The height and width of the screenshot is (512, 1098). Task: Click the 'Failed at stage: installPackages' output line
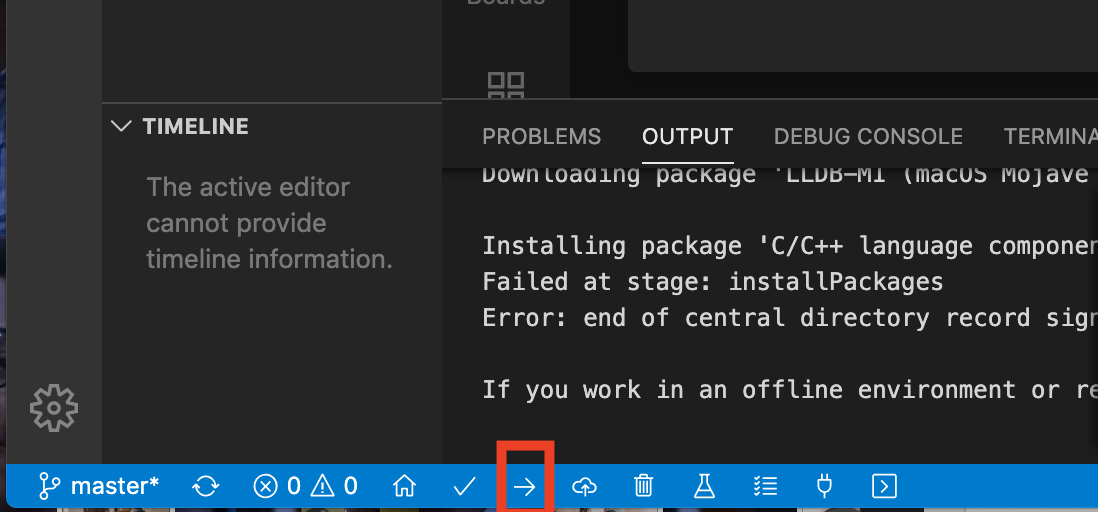click(x=713, y=282)
